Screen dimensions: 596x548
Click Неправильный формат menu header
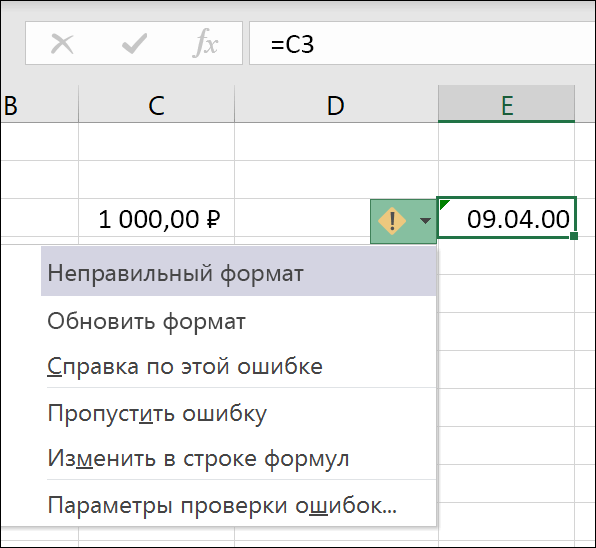click(x=238, y=271)
